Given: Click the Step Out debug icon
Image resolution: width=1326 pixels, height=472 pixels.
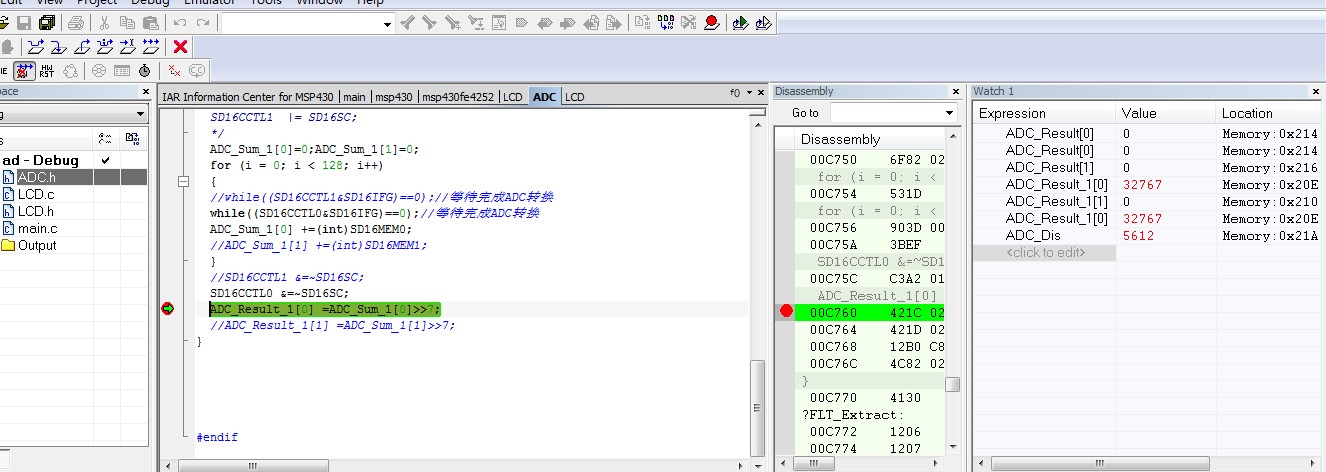Looking at the screenshot, I should (x=82, y=46).
